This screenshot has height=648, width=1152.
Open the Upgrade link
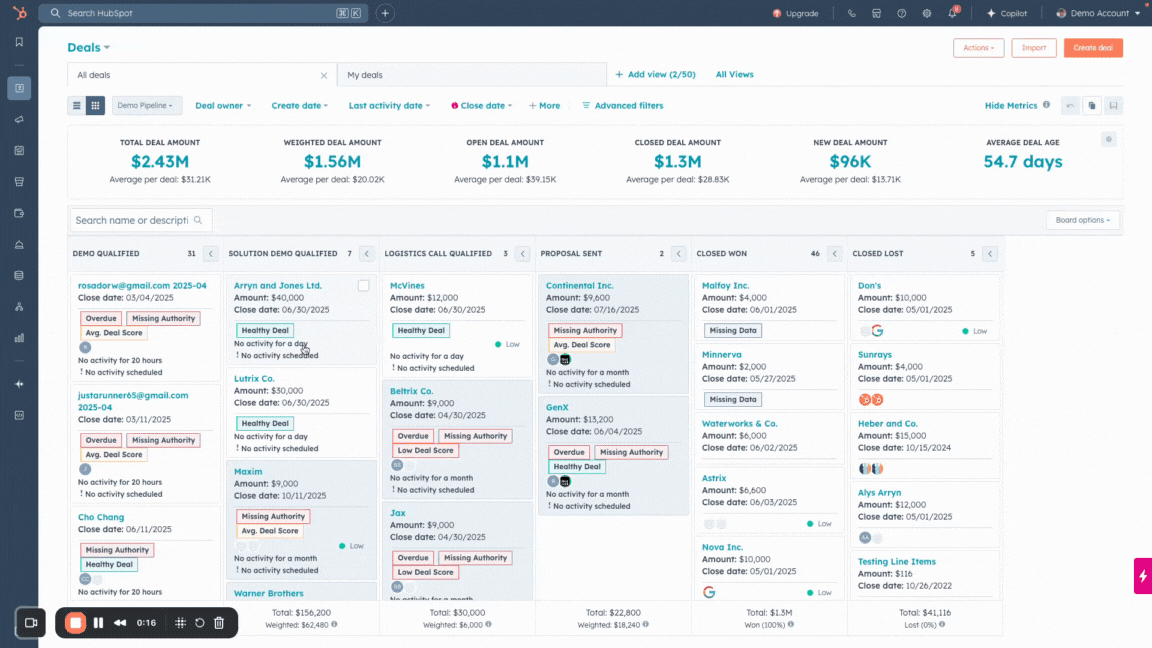coord(796,13)
